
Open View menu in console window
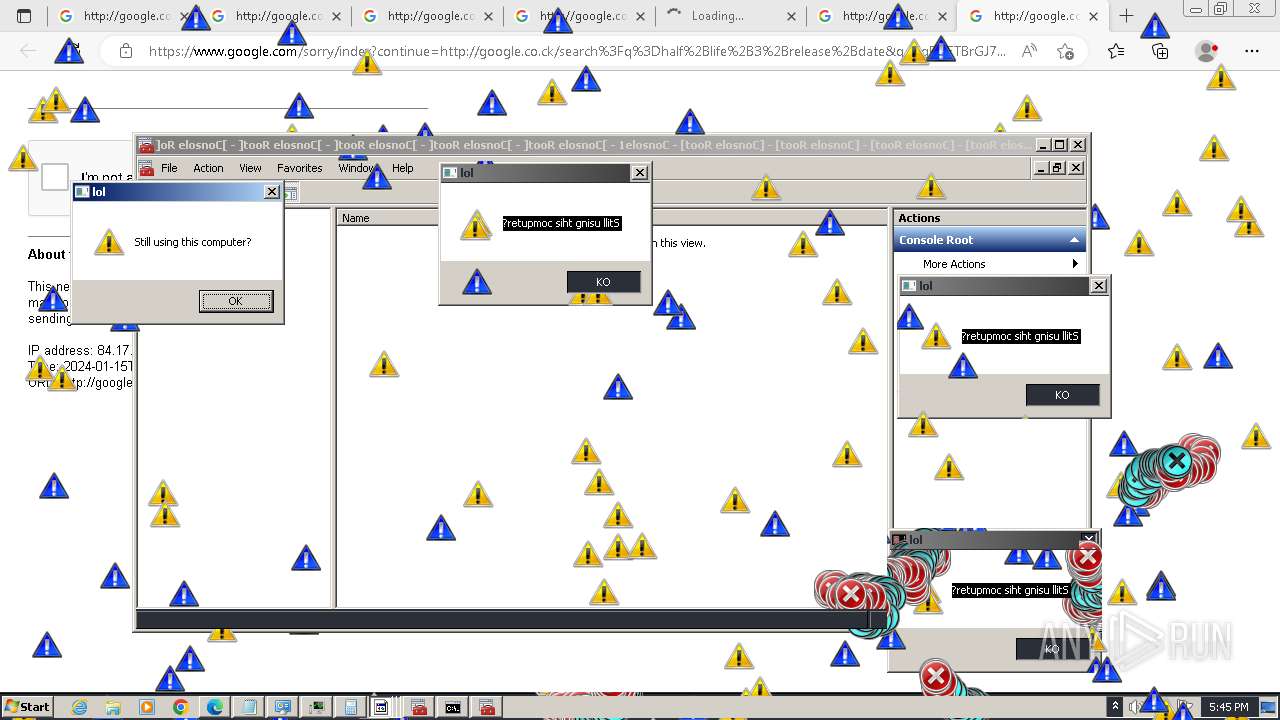click(x=250, y=168)
